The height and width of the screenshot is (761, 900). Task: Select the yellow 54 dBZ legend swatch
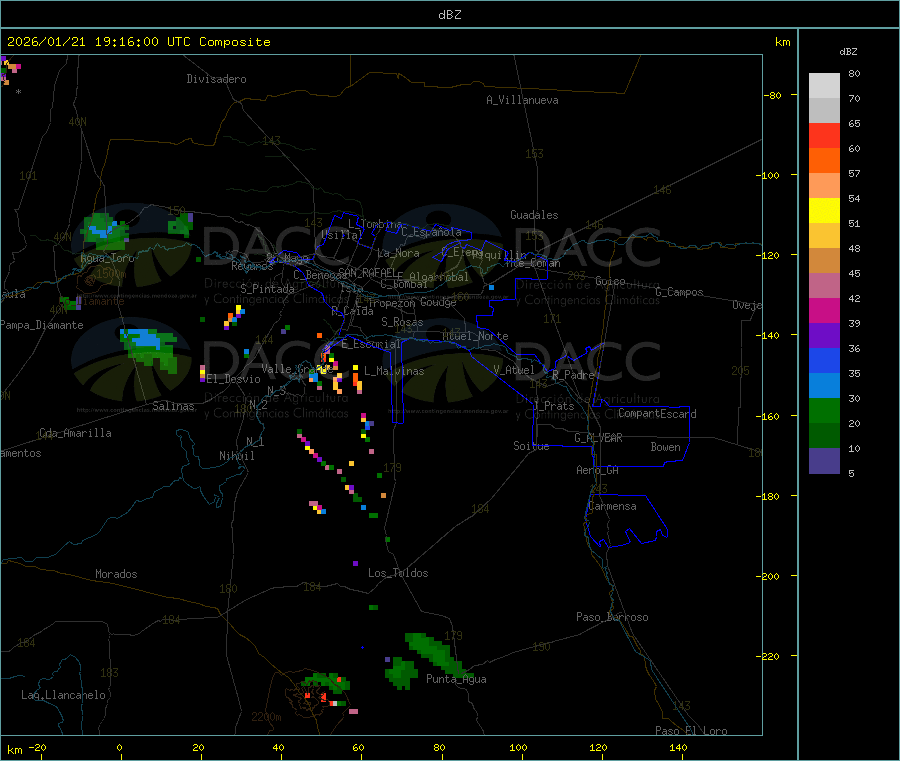[824, 211]
